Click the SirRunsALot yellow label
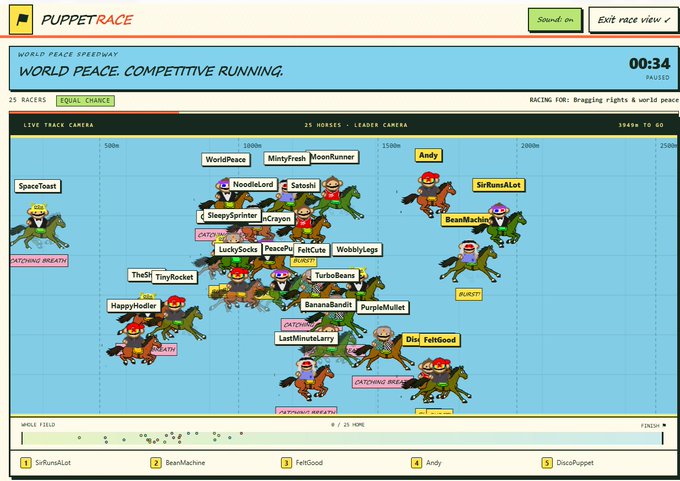This screenshot has height=481, width=680. pyautogui.click(x=498, y=185)
